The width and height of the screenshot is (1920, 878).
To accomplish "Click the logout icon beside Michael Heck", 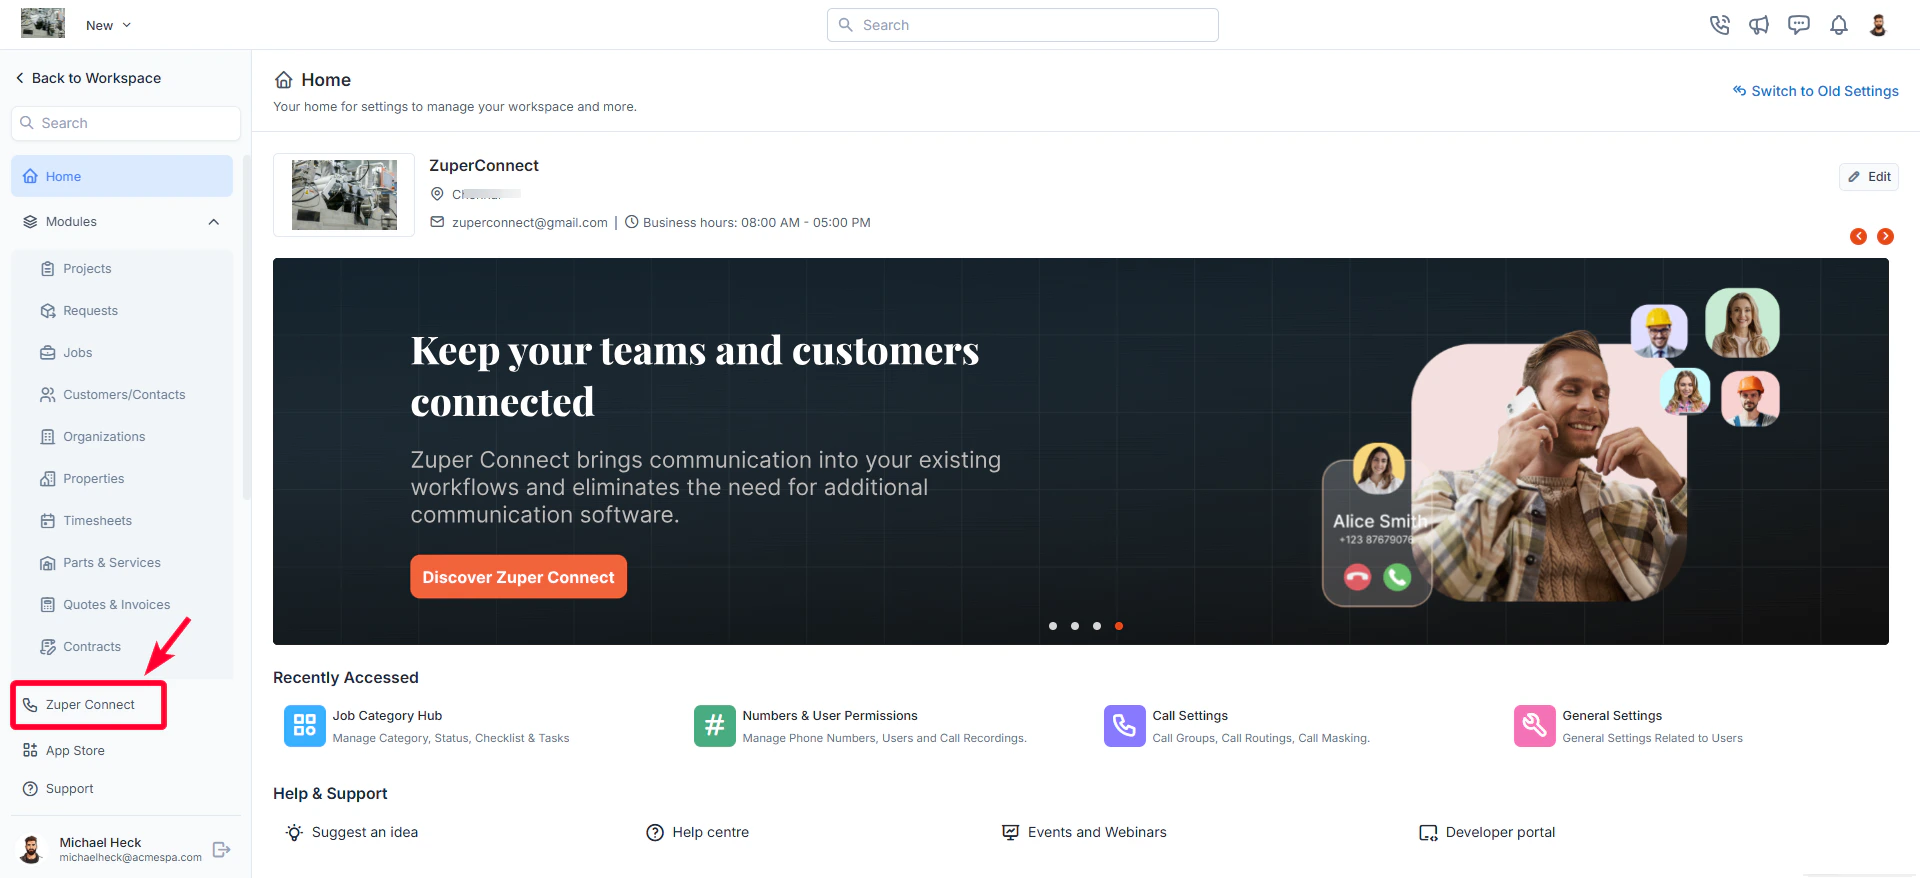I will [x=222, y=850].
